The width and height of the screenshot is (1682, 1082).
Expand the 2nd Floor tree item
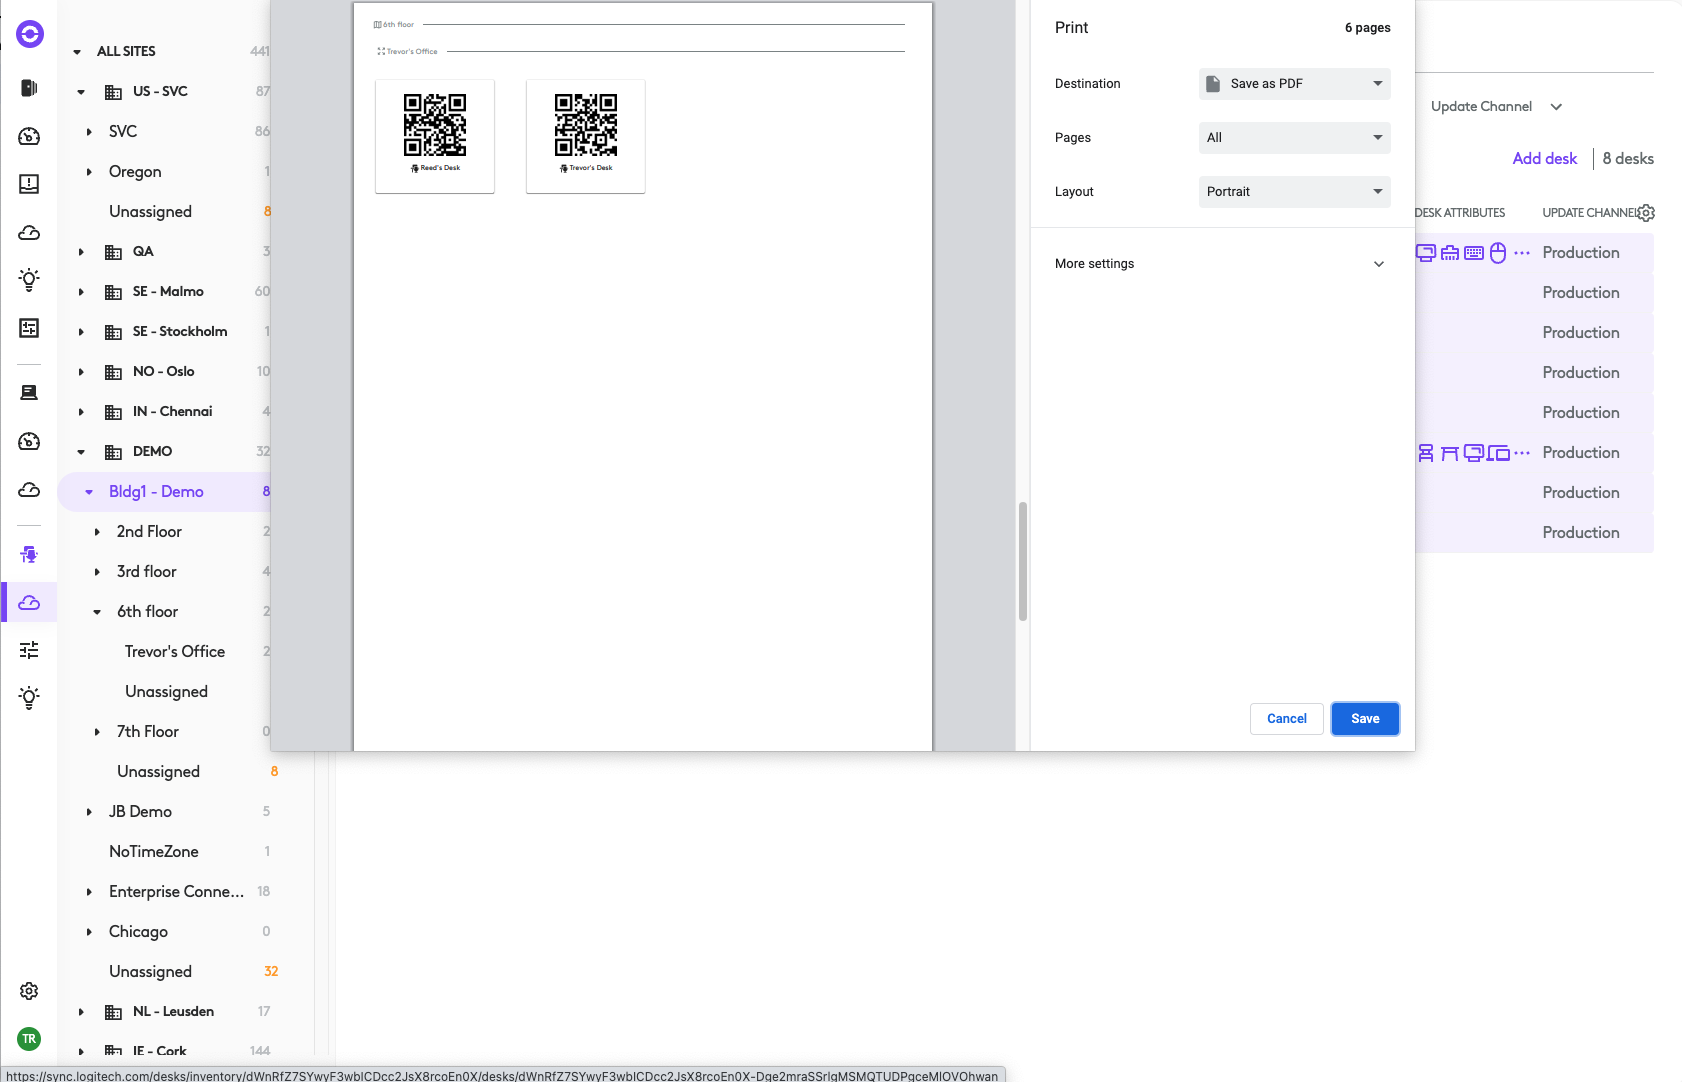click(97, 531)
